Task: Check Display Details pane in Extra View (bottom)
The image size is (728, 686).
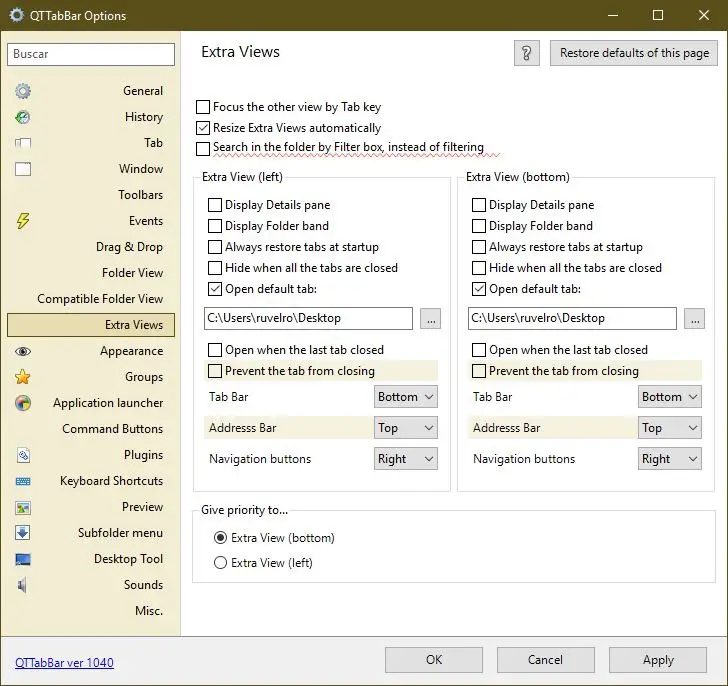Action: (x=479, y=205)
